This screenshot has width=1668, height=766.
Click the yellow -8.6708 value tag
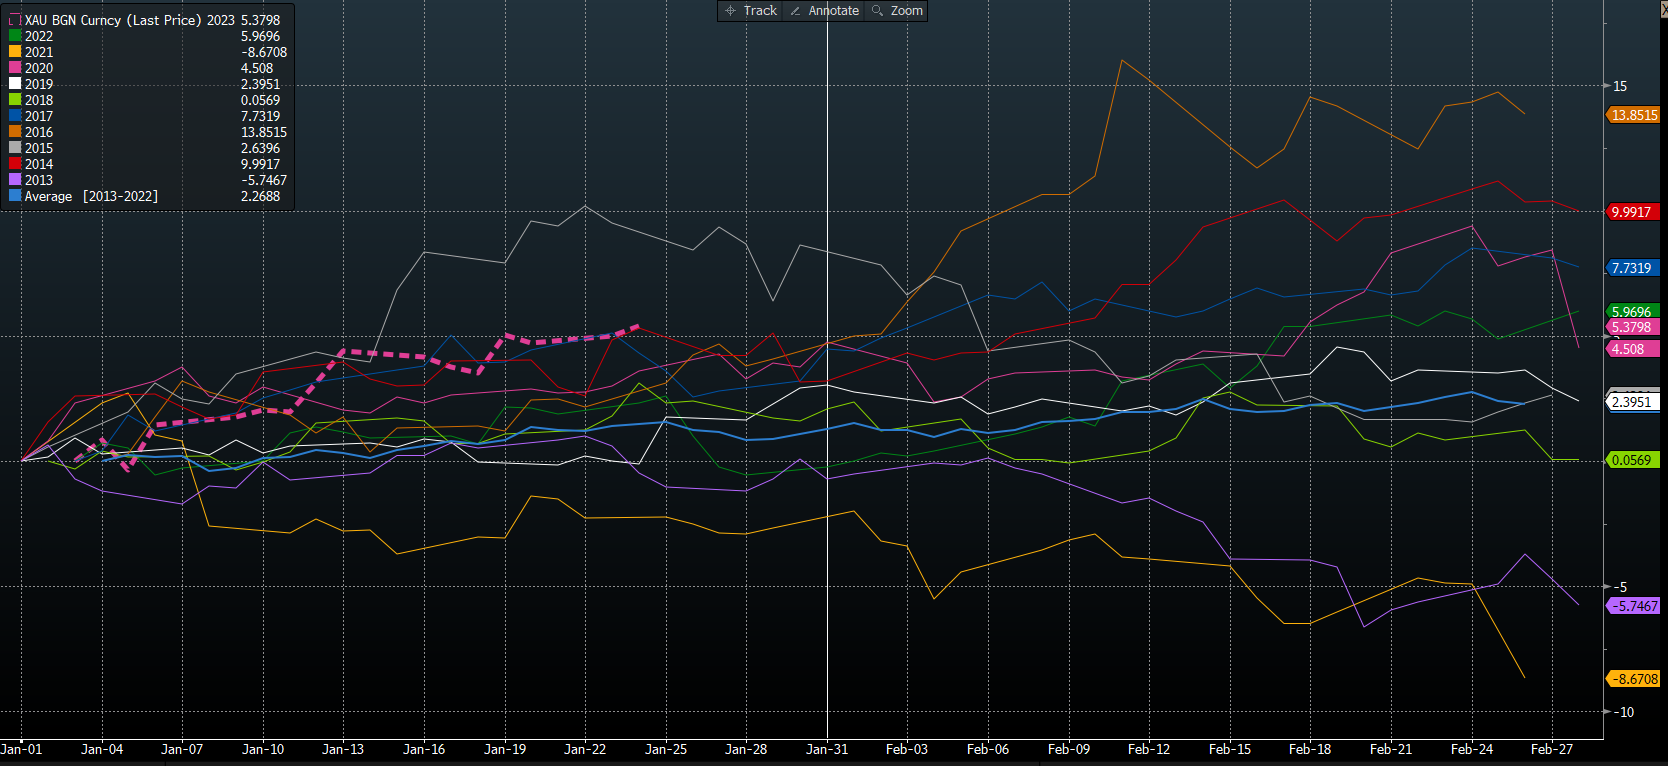click(1634, 679)
